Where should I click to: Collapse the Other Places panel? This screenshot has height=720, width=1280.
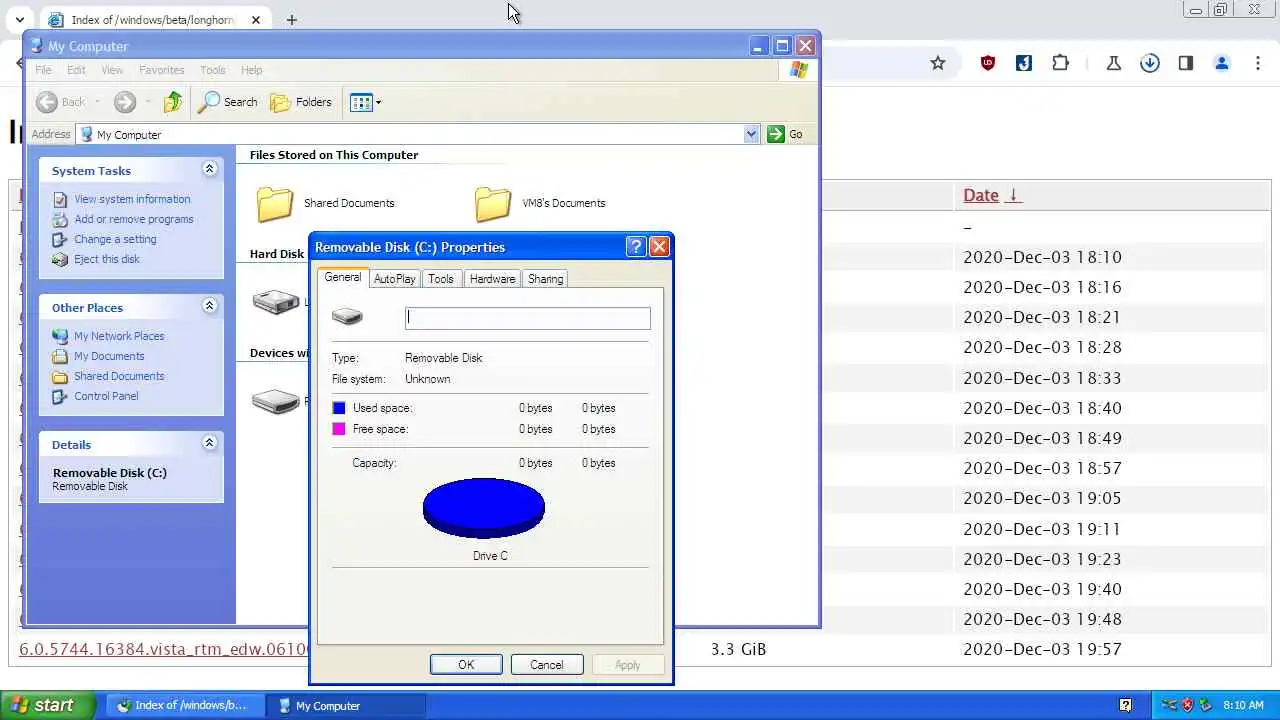pyautogui.click(x=210, y=306)
